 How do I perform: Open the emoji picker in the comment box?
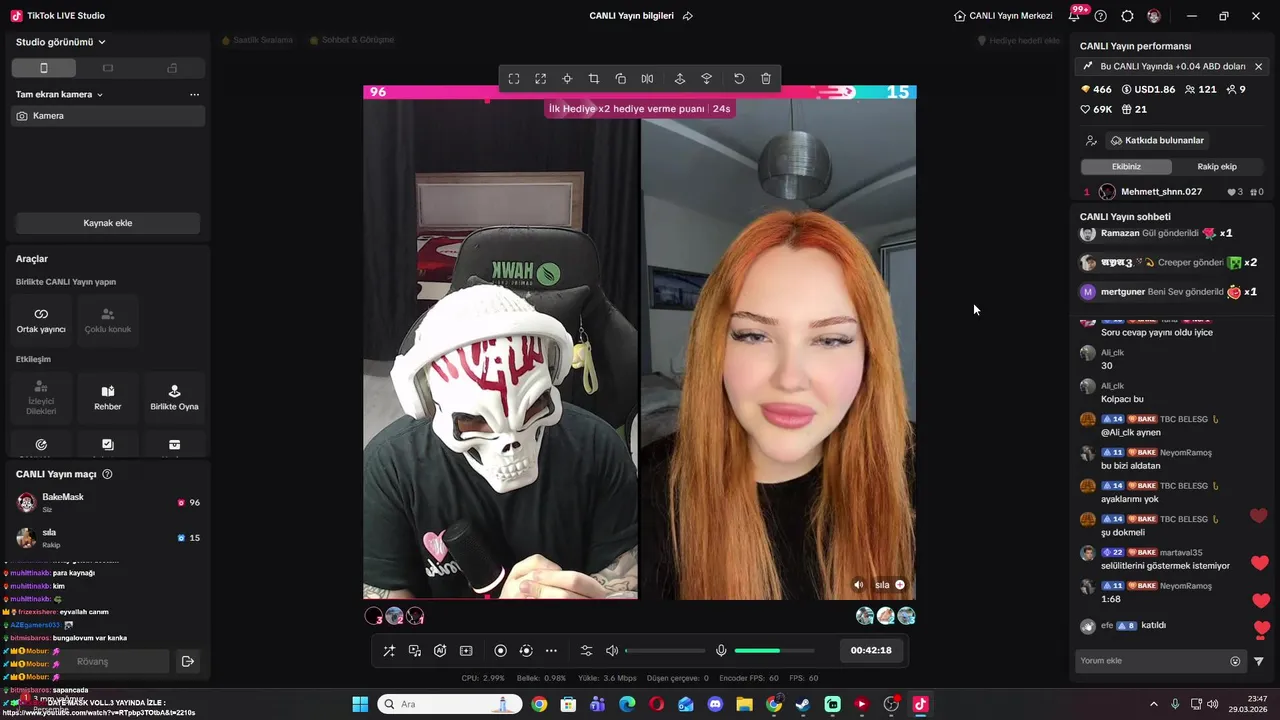coord(1235,661)
